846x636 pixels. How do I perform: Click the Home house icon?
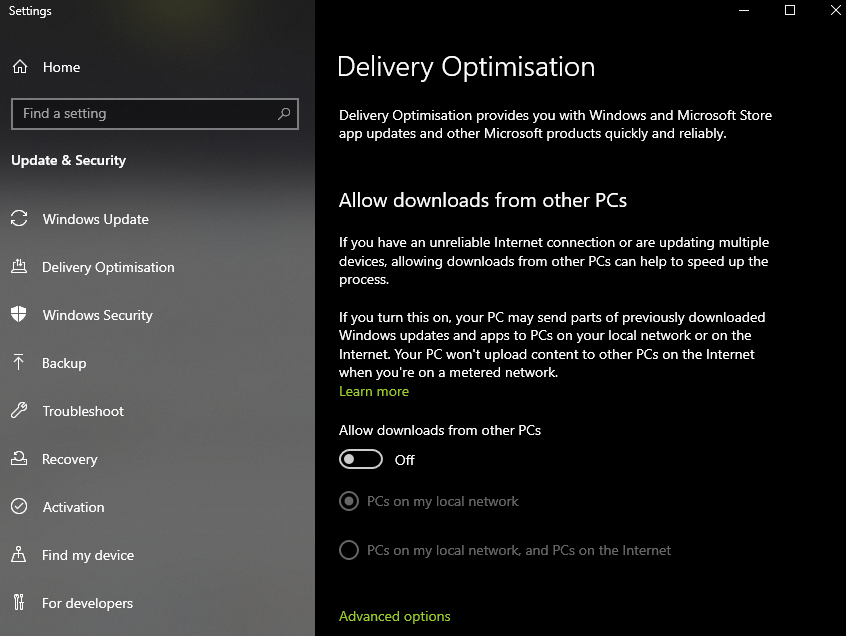point(20,67)
